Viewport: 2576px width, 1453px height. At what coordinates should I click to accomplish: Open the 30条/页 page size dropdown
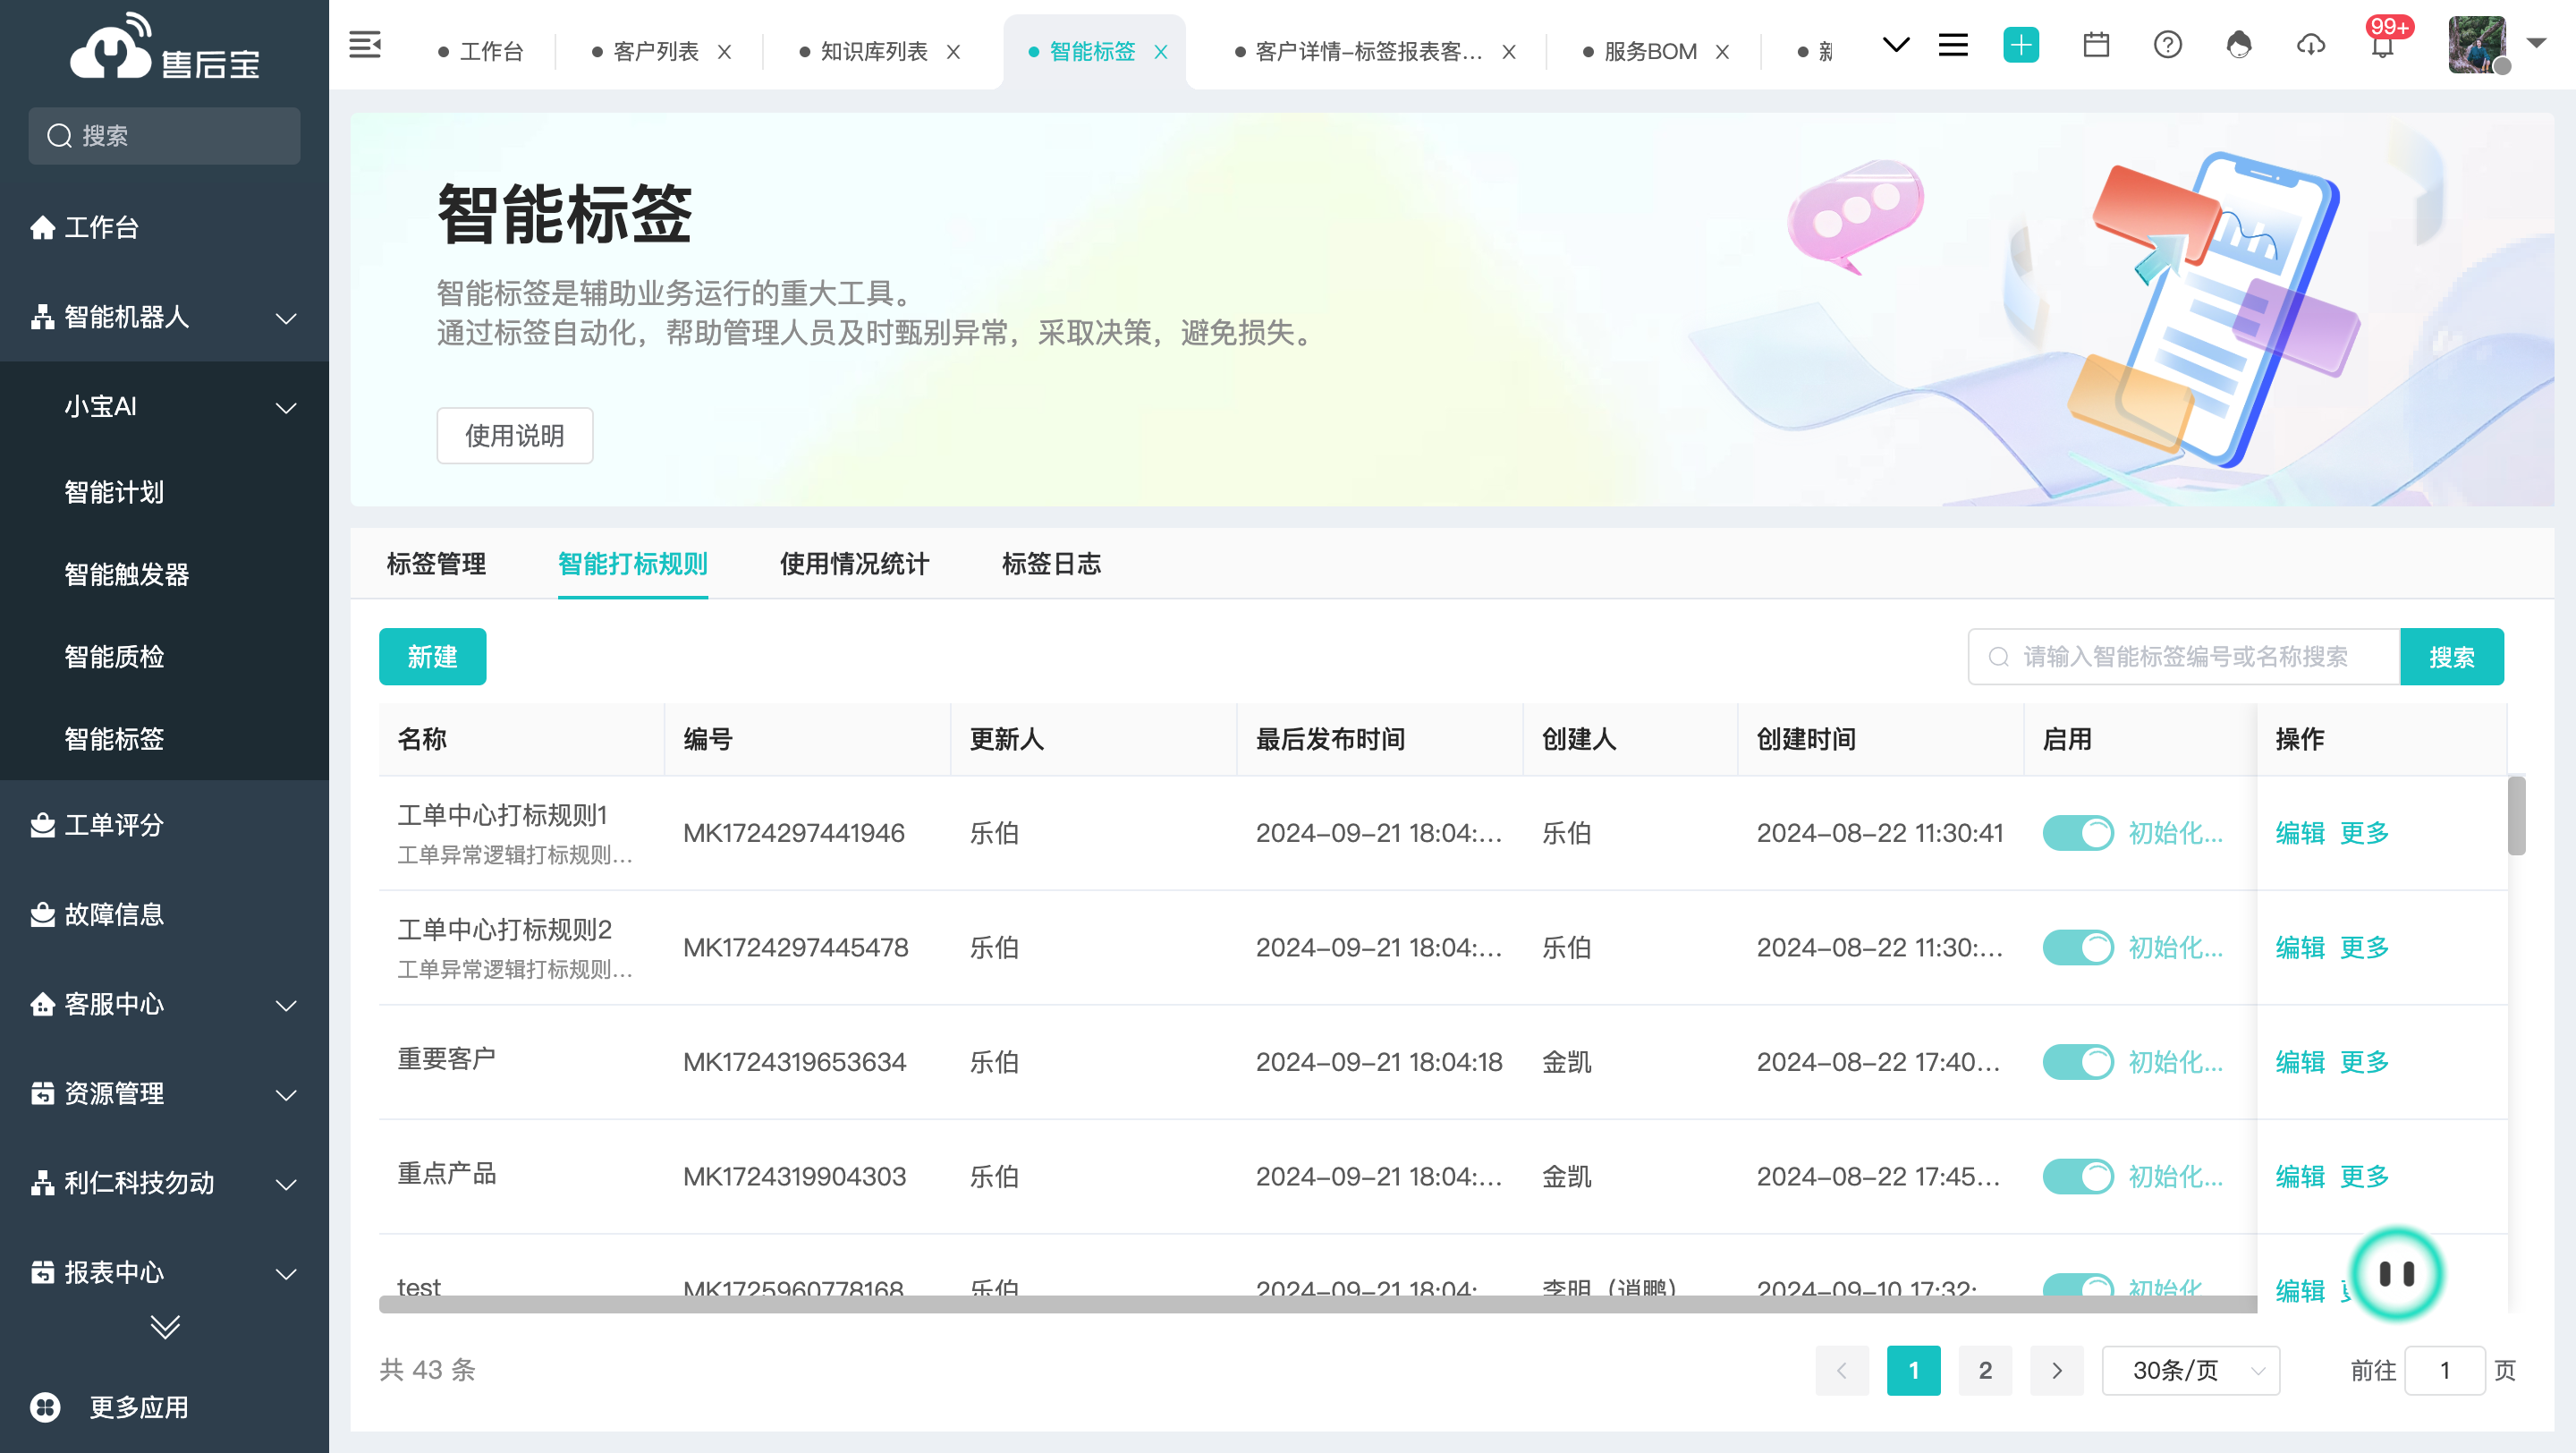pyautogui.click(x=2191, y=1370)
